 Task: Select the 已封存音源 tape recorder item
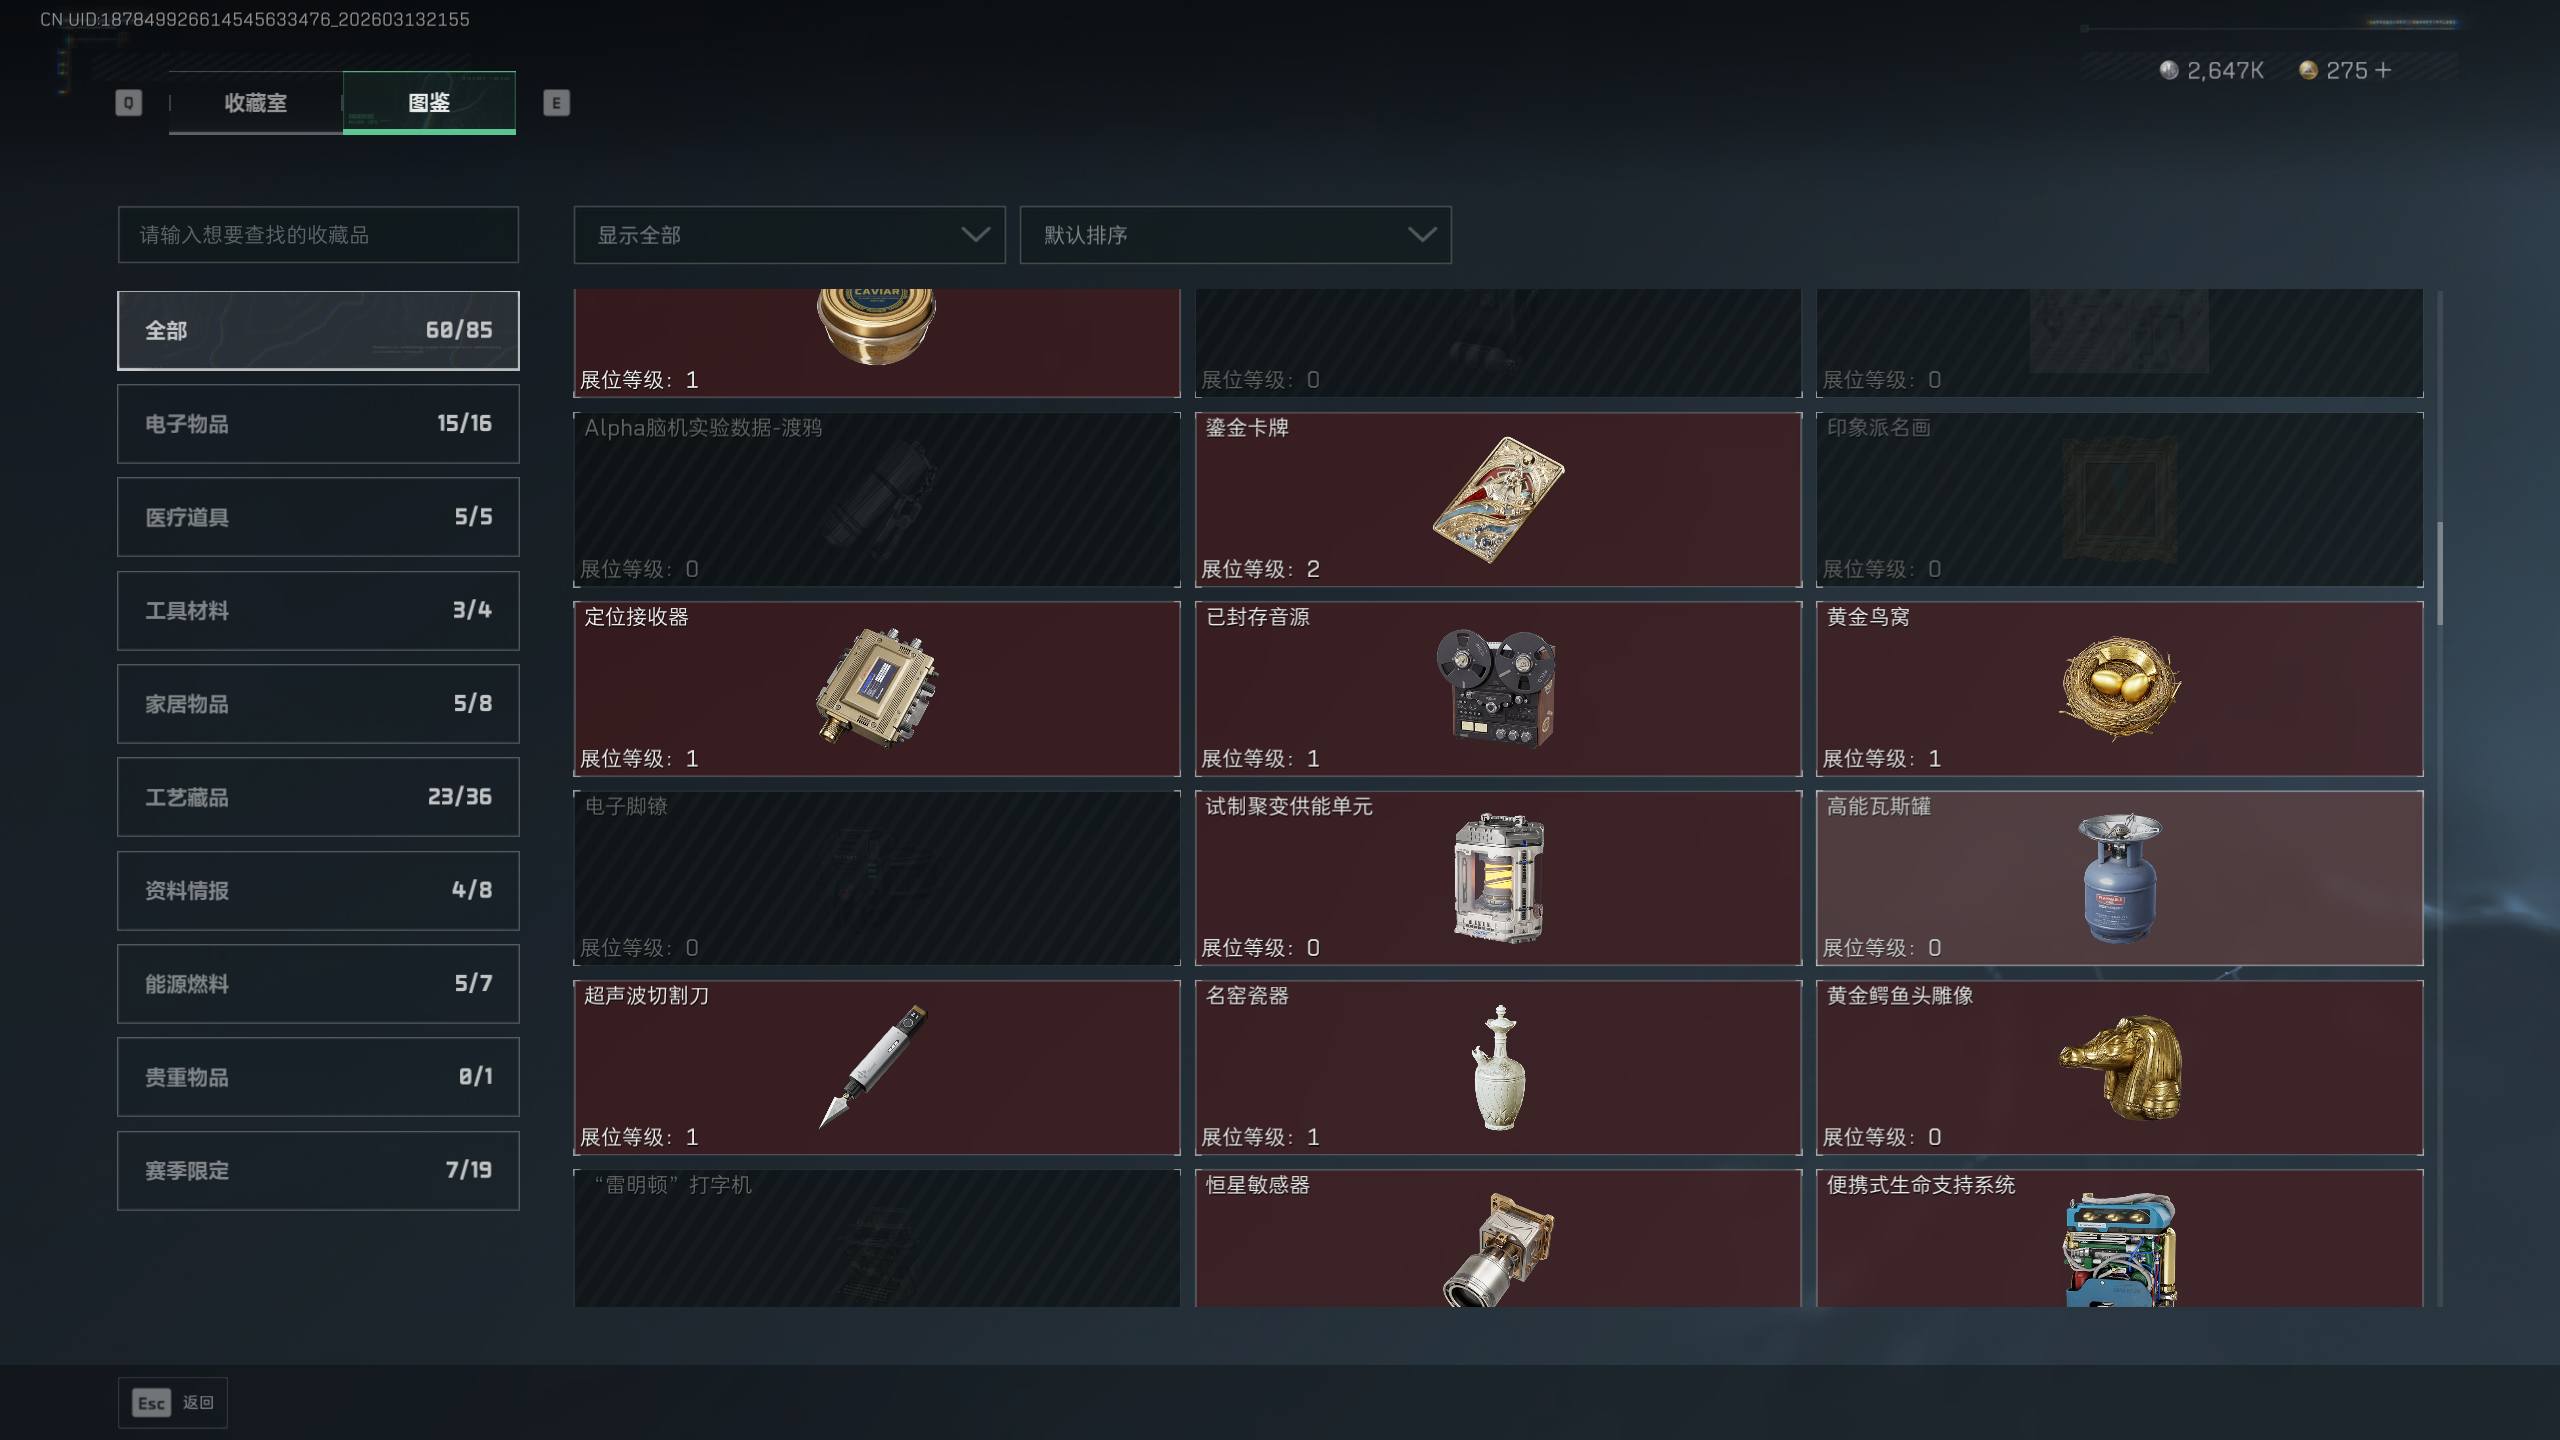(1498, 688)
